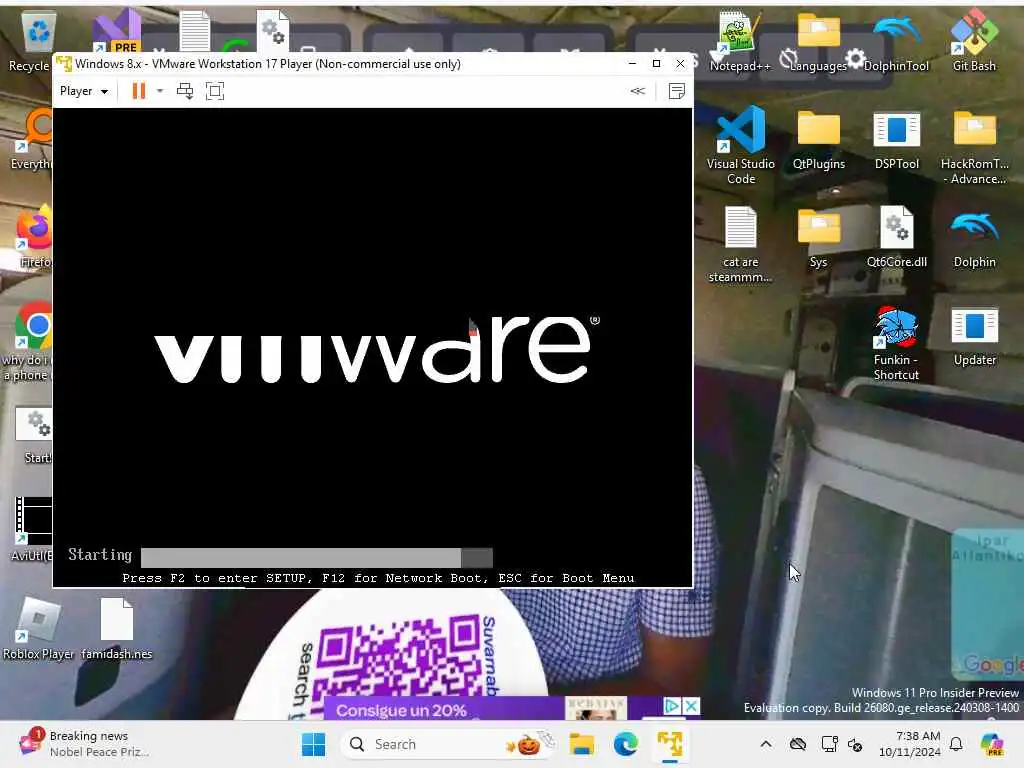Open the Sys folder
The height and width of the screenshot is (768, 1024).
click(x=818, y=238)
